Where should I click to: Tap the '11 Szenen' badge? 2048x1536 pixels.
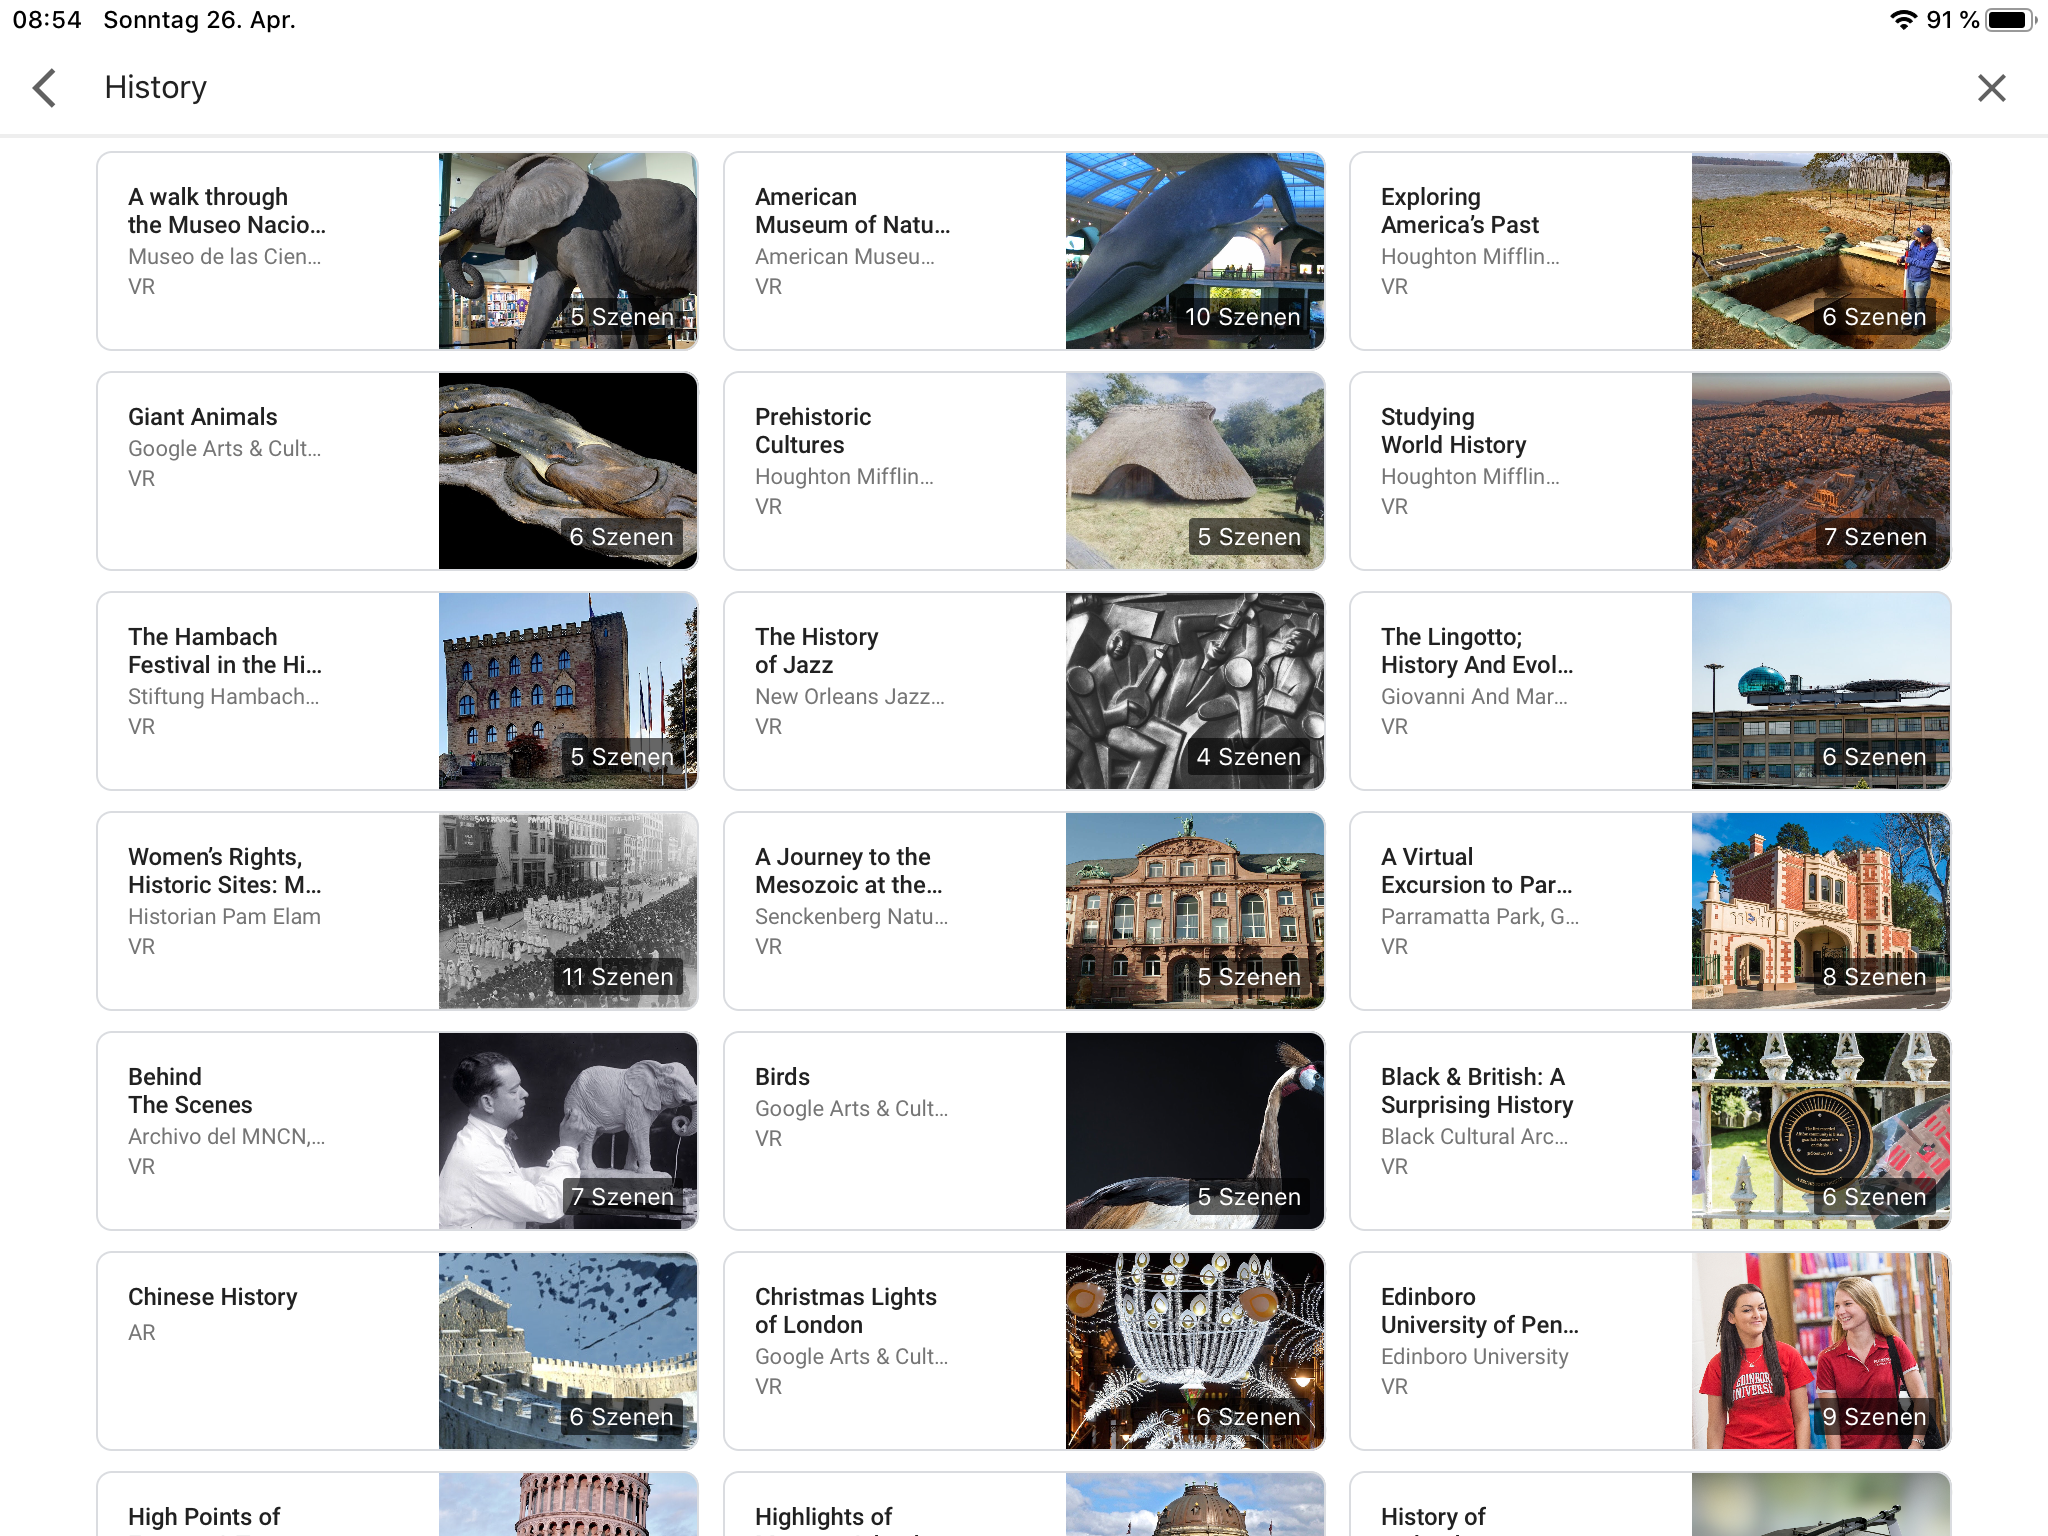(617, 976)
